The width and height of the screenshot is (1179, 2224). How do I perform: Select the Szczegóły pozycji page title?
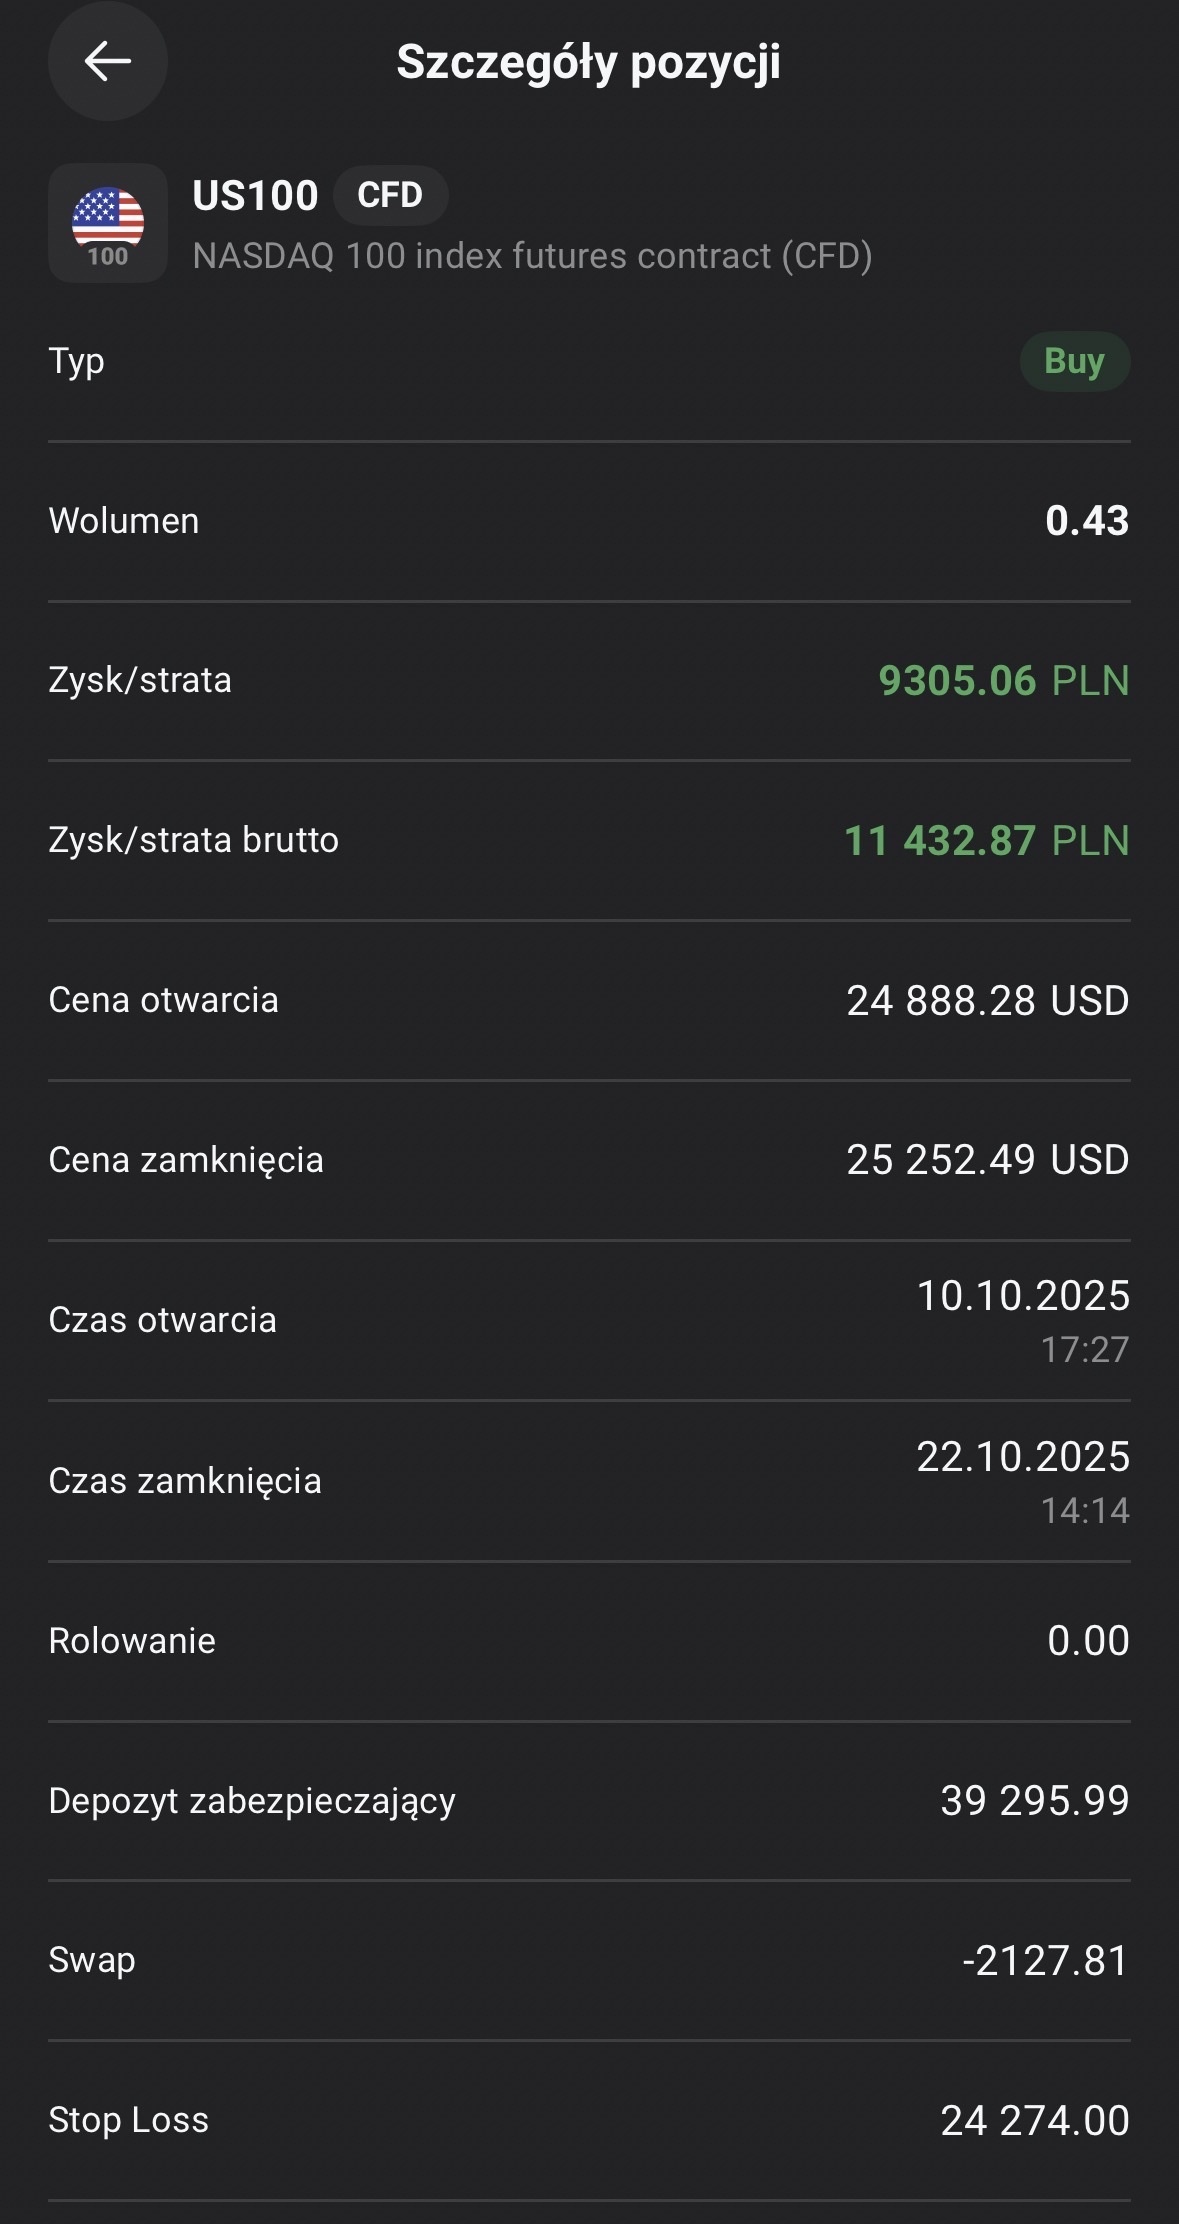click(x=588, y=62)
